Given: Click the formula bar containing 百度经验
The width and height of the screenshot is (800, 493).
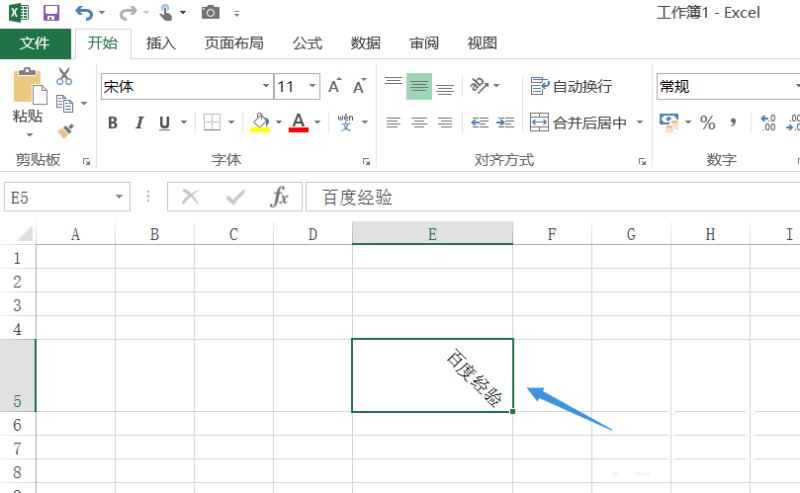Looking at the screenshot, I should [553, 197].
